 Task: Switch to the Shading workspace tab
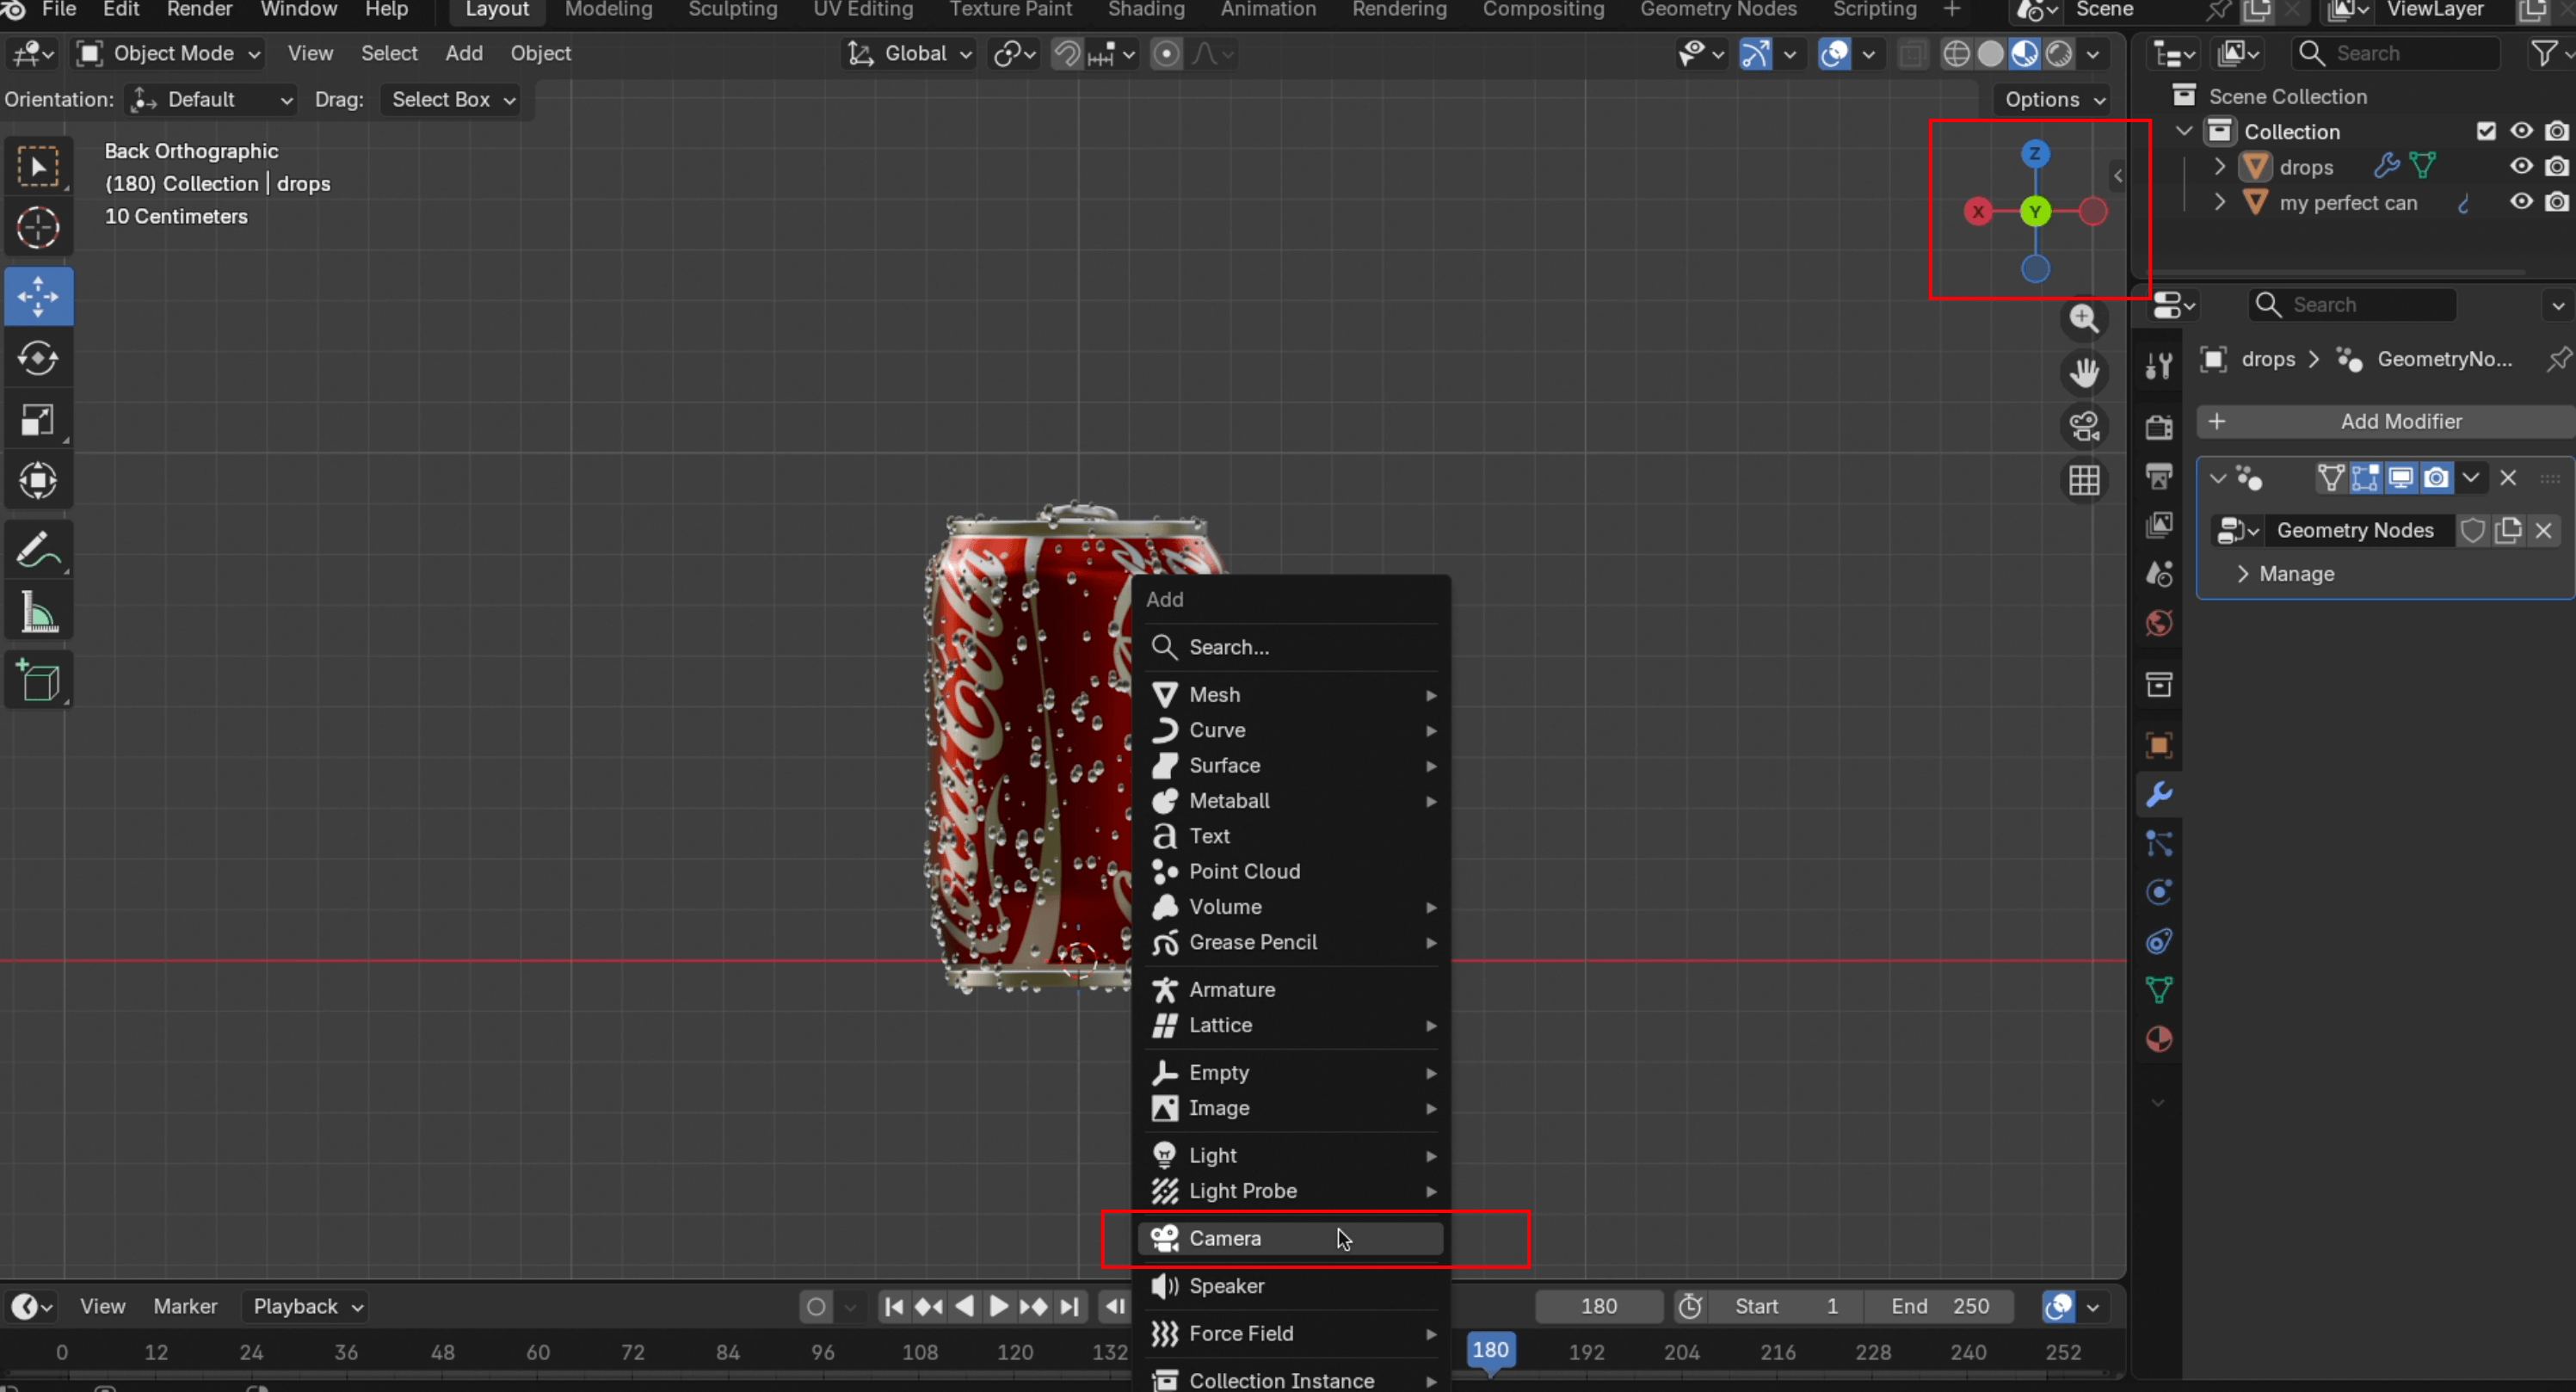click(1146, 10)
